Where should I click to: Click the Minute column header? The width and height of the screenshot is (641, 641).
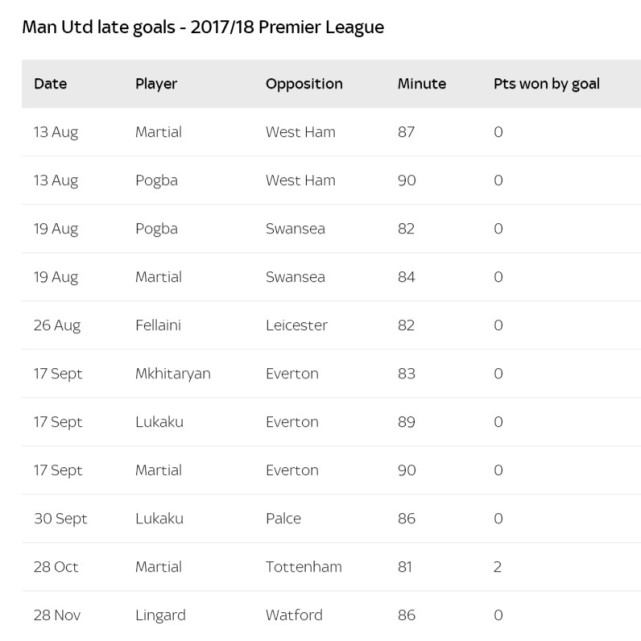click(421, 84)
